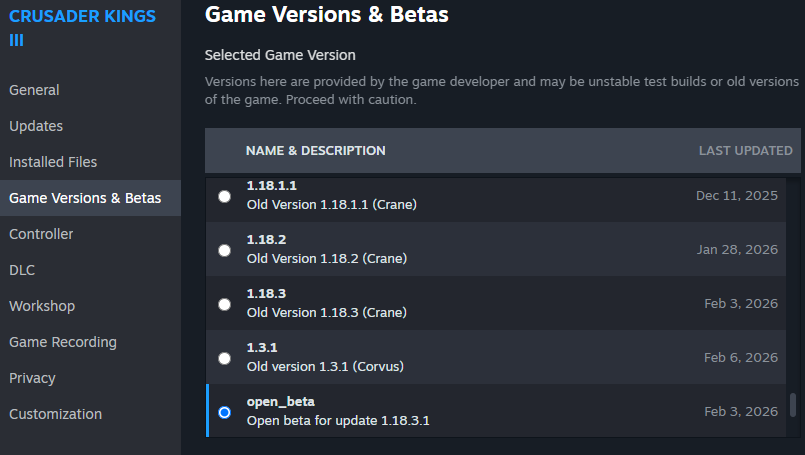Click the version list scrollbar thumb
Screen dimensions: 805x455
793,405
